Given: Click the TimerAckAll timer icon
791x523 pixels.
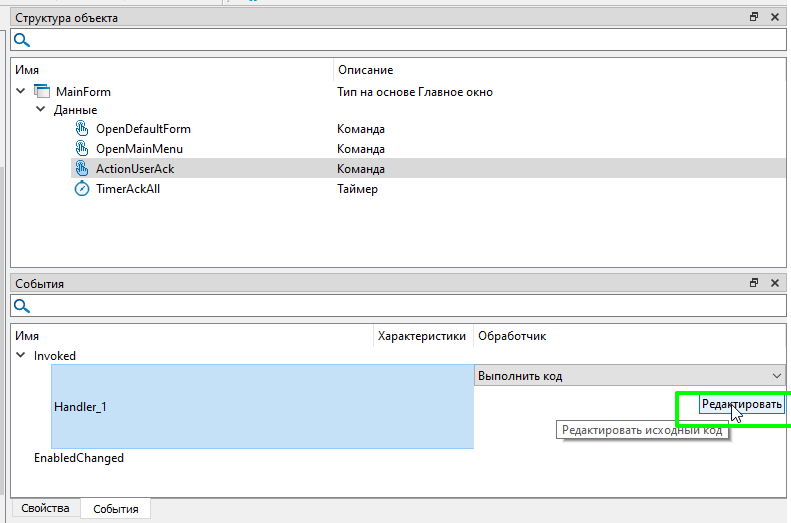Looking at the screenshot, I should pyautogui.click(x=82, y=189).
